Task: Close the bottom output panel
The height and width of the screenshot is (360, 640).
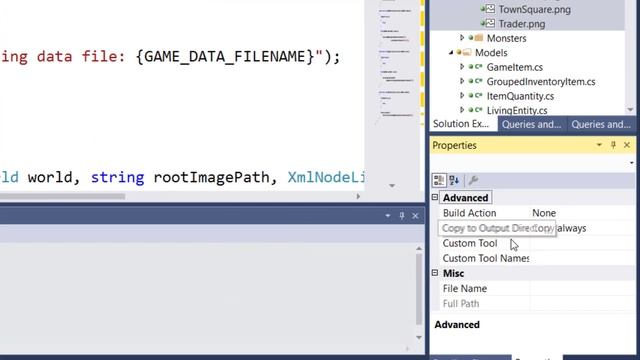Action: [x=415, y=216]
